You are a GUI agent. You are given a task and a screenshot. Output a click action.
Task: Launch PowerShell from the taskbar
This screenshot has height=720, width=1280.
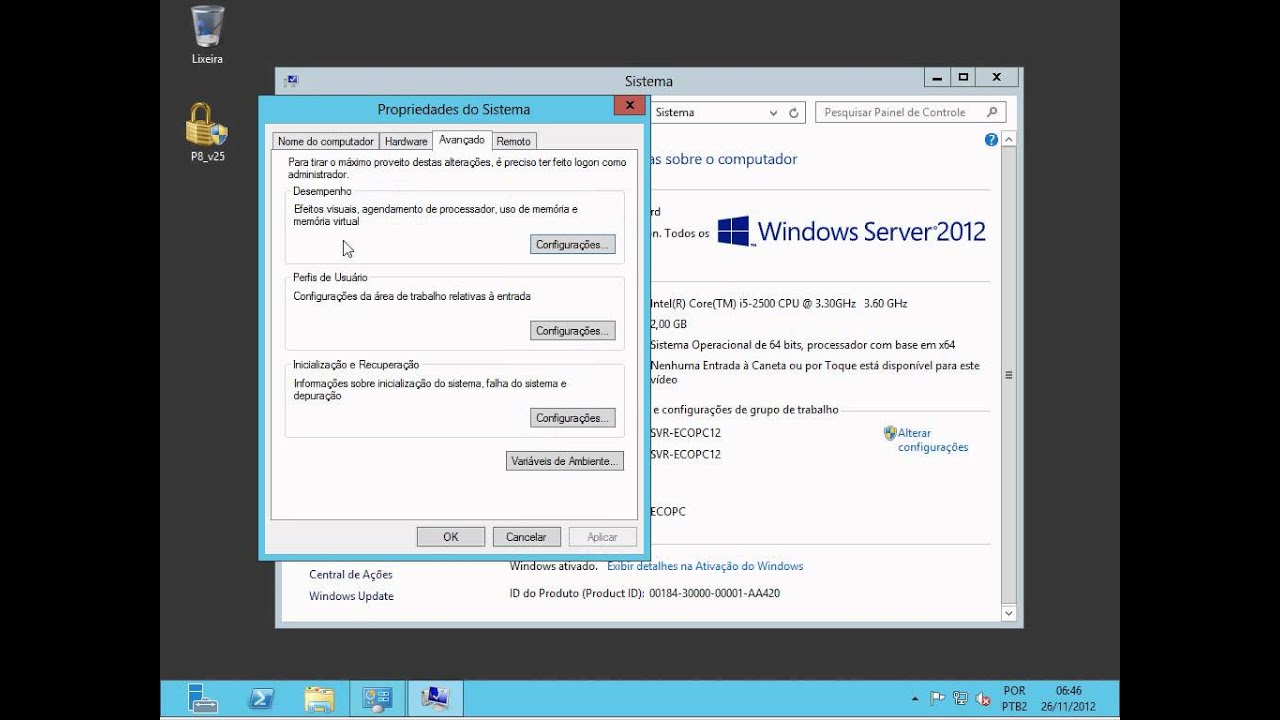point(262,698)
